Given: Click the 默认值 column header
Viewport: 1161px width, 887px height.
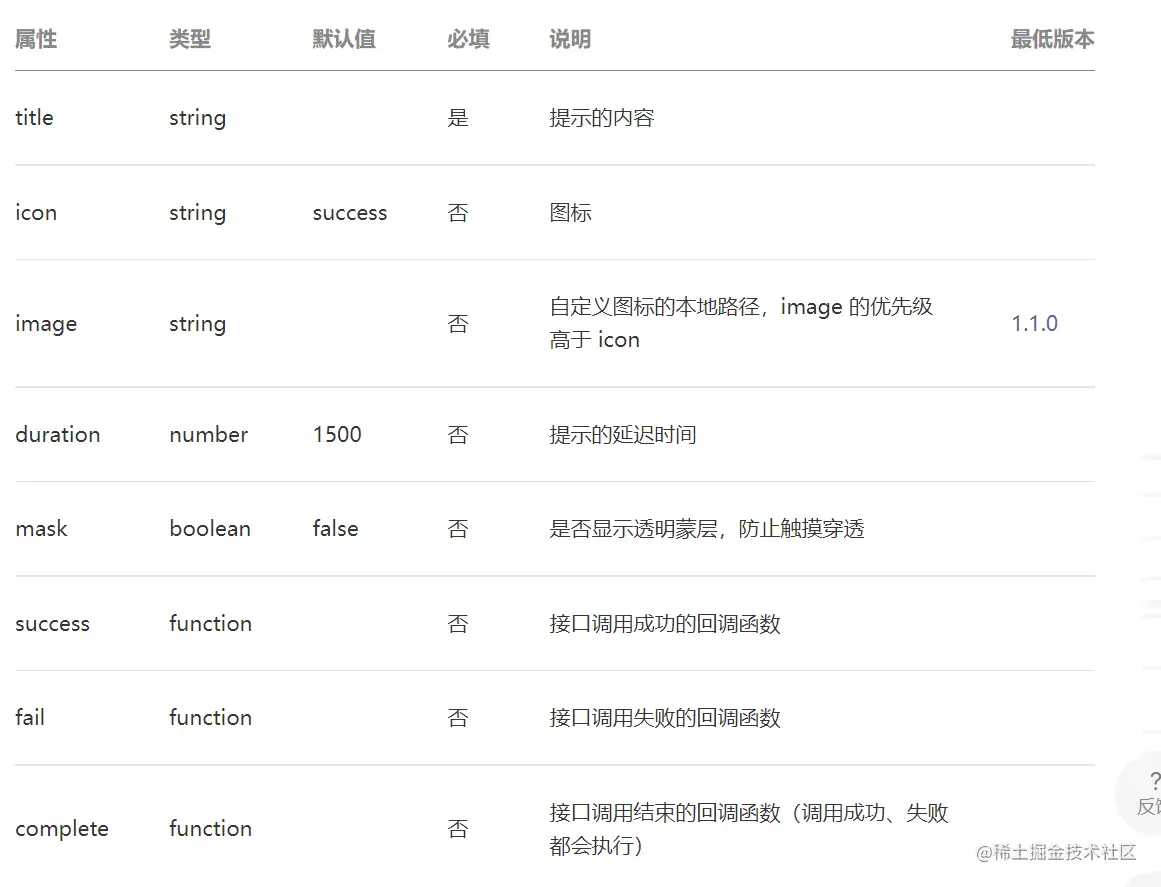Looking at the screenshot, I should [344, 39].
